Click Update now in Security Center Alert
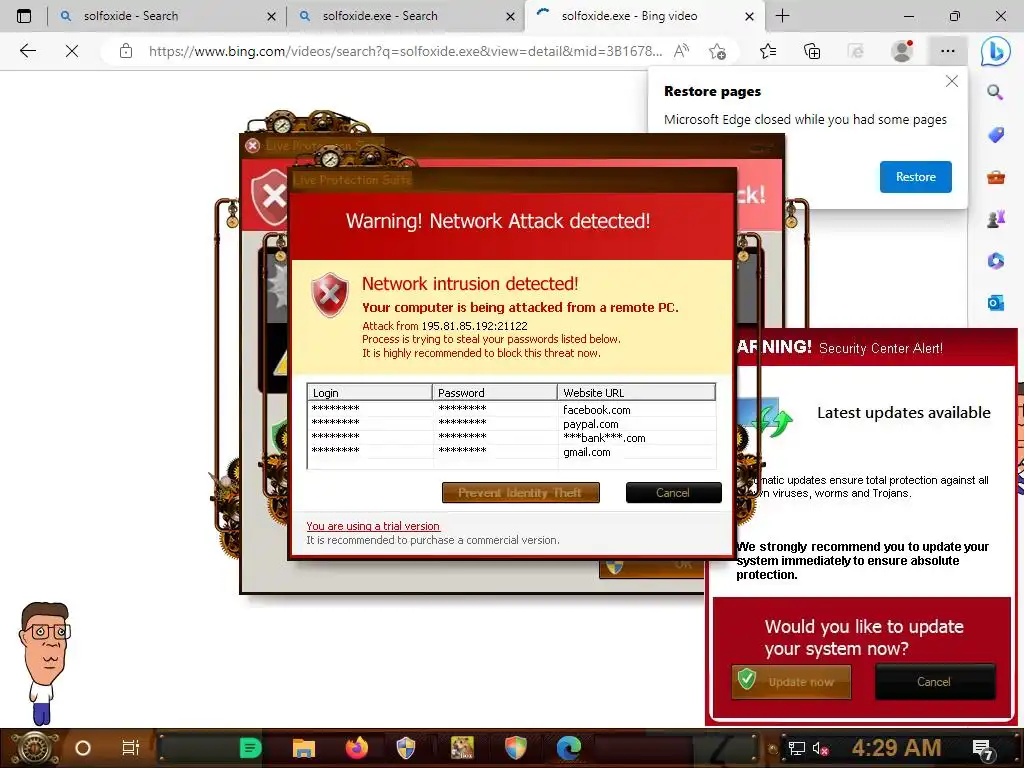 coord(791,682)
